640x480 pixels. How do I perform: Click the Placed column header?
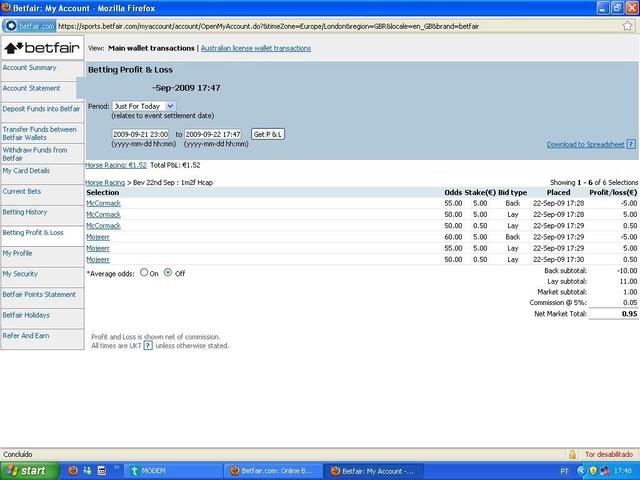click(x=558, y=193)
